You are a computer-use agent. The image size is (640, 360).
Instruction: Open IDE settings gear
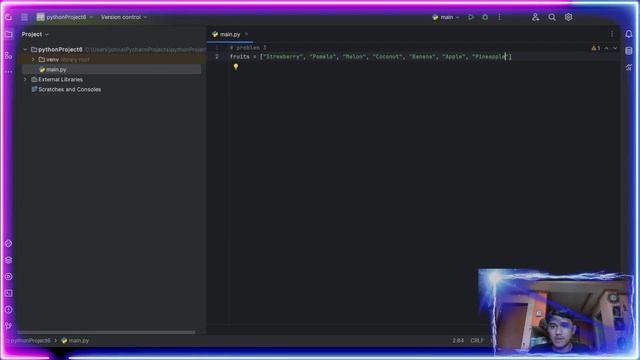pyautogui.click(x=568, y=17)
